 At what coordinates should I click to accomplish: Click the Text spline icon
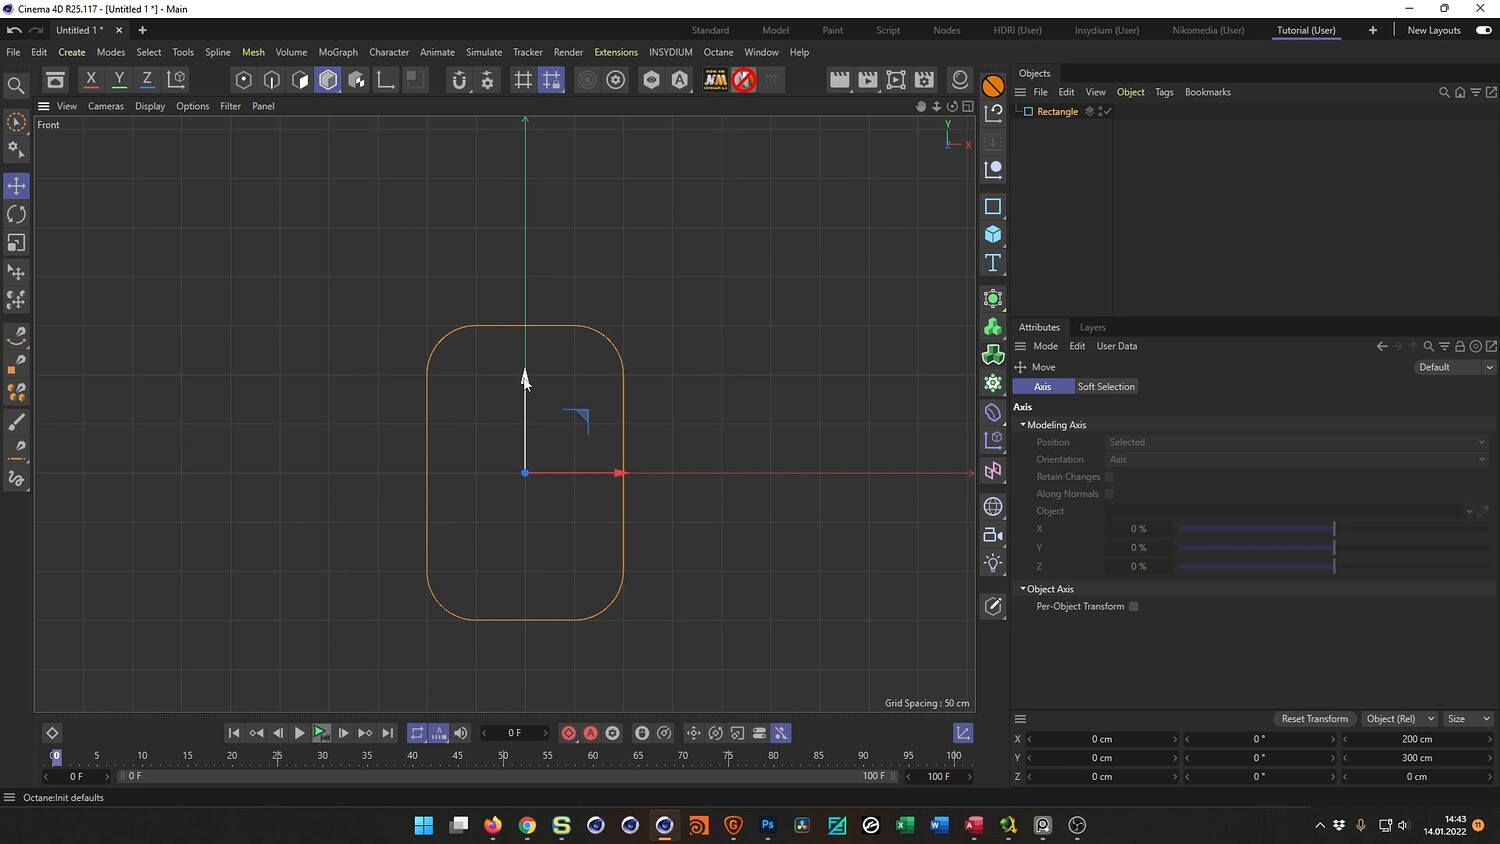point(993,263)
